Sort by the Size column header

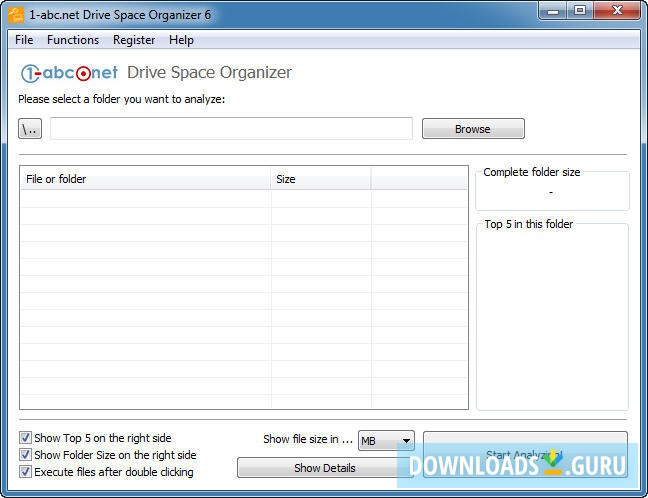[321, 179]
